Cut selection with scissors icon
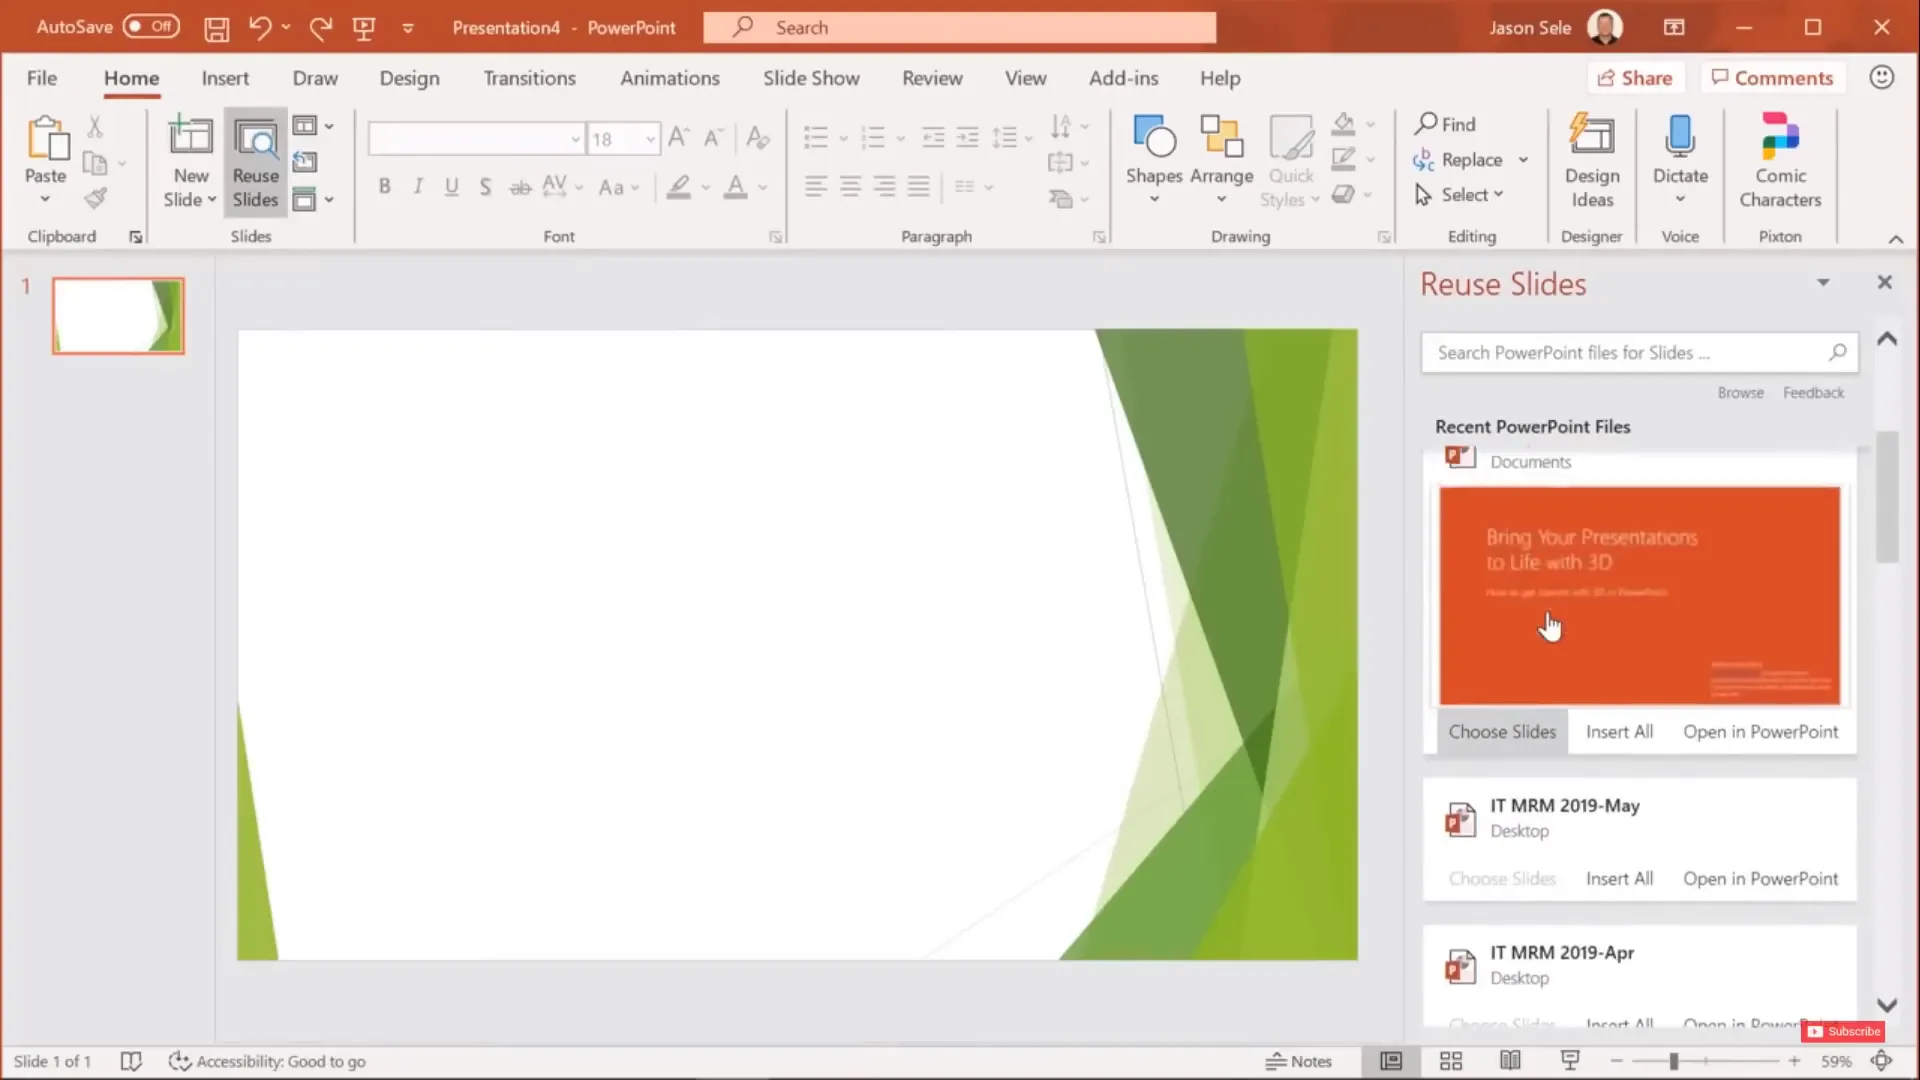 [95, 126]
